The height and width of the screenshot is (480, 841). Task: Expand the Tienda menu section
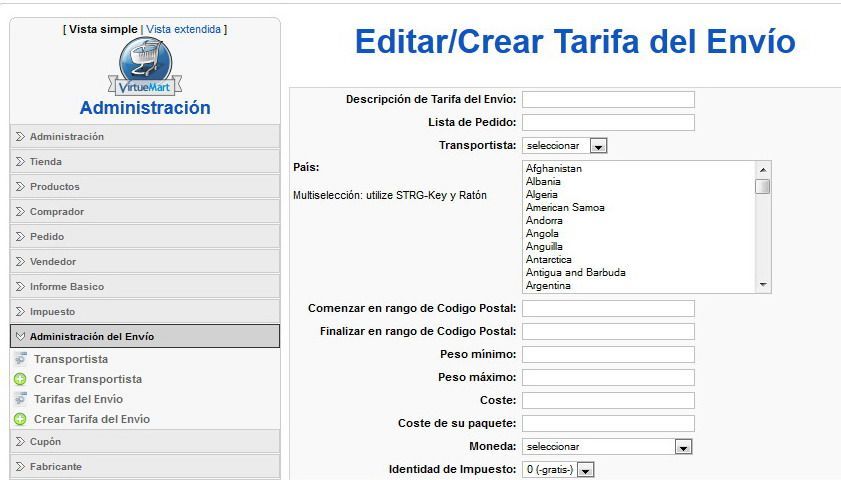(x=145, y=161)
